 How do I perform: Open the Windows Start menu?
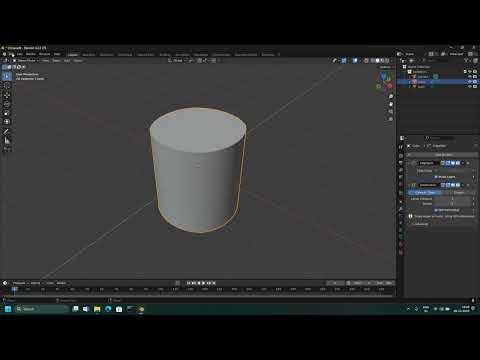point(8,309)
